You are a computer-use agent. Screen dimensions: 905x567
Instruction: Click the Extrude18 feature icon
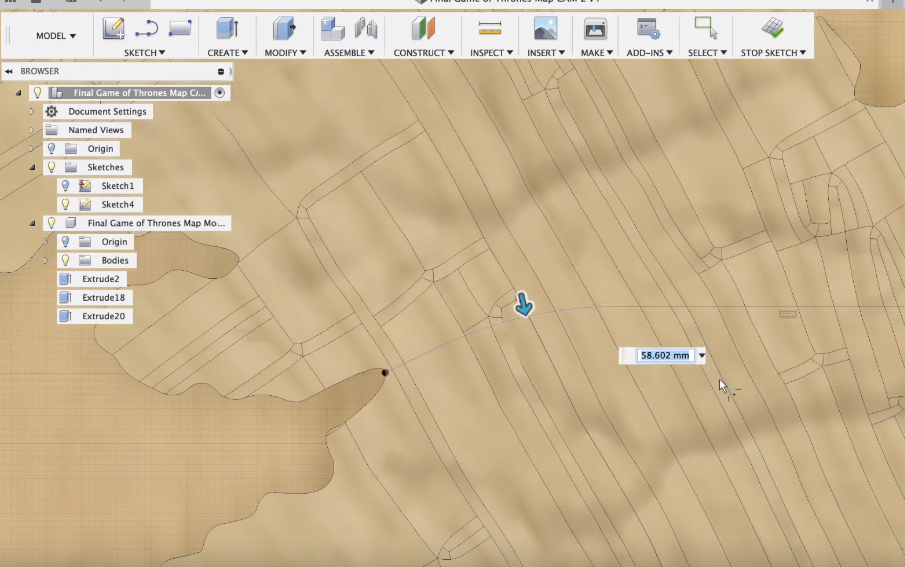point(65,297)
